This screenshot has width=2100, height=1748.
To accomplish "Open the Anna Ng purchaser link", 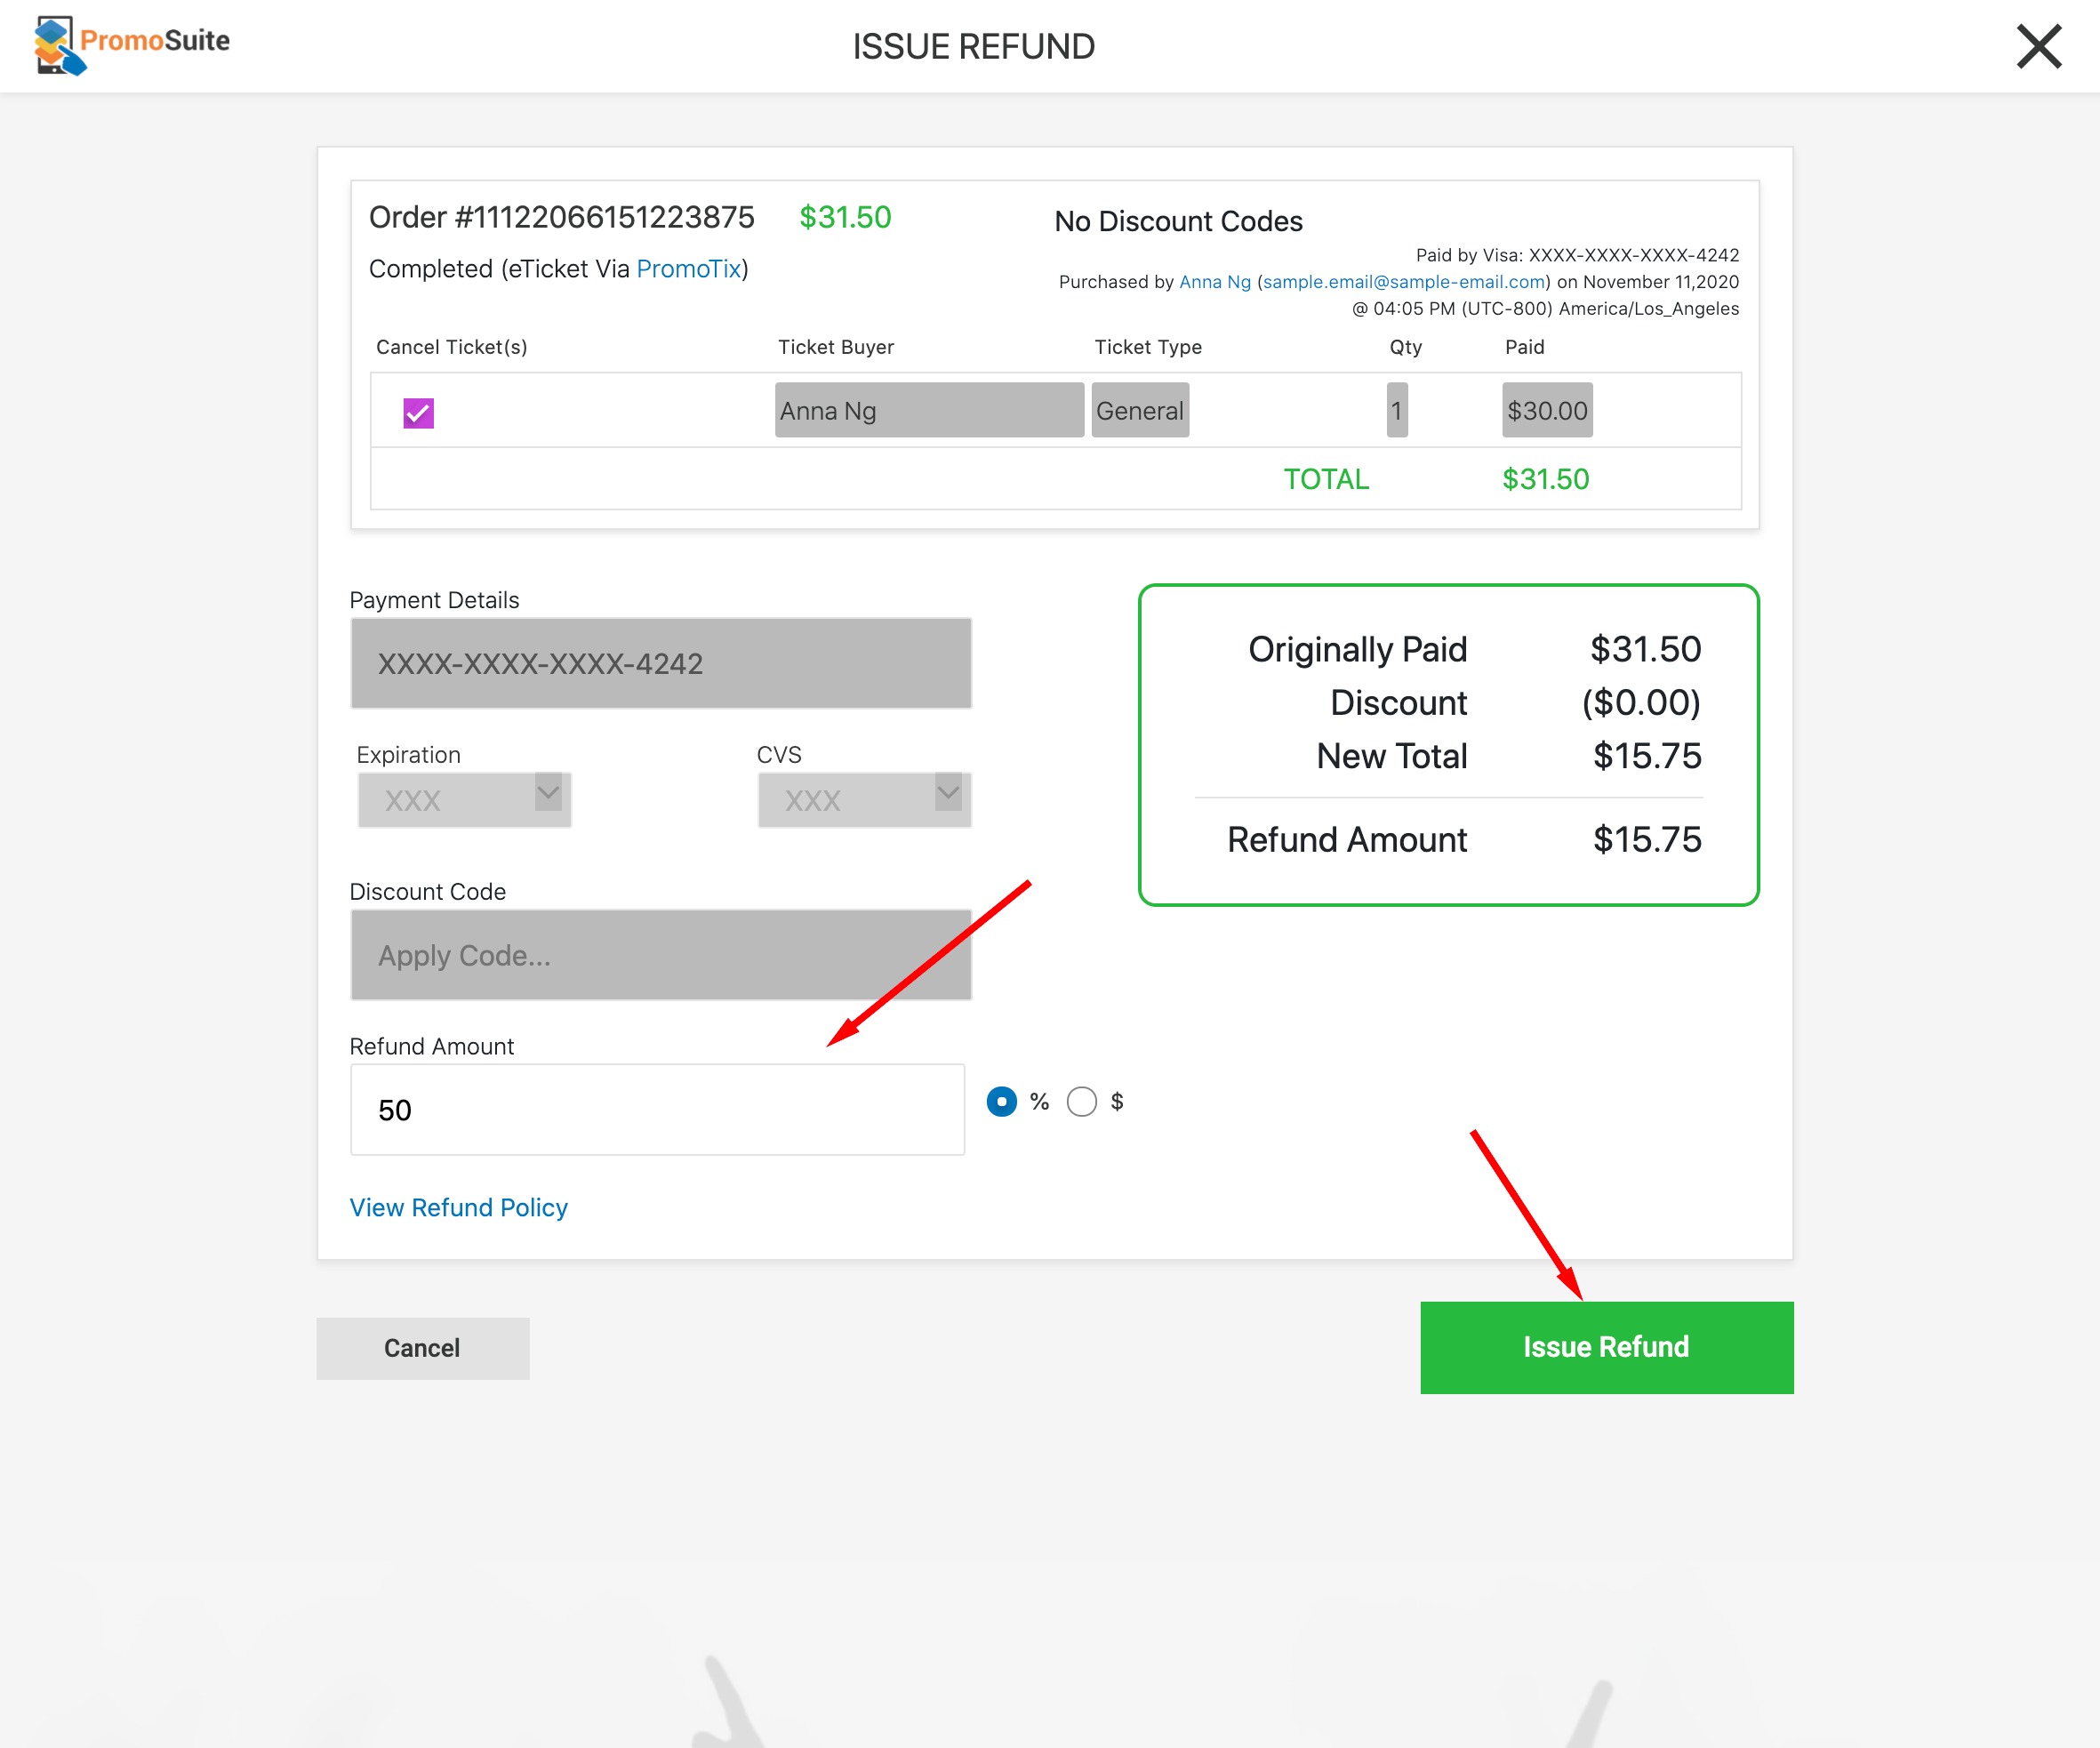I will [x=1215, y=282].
